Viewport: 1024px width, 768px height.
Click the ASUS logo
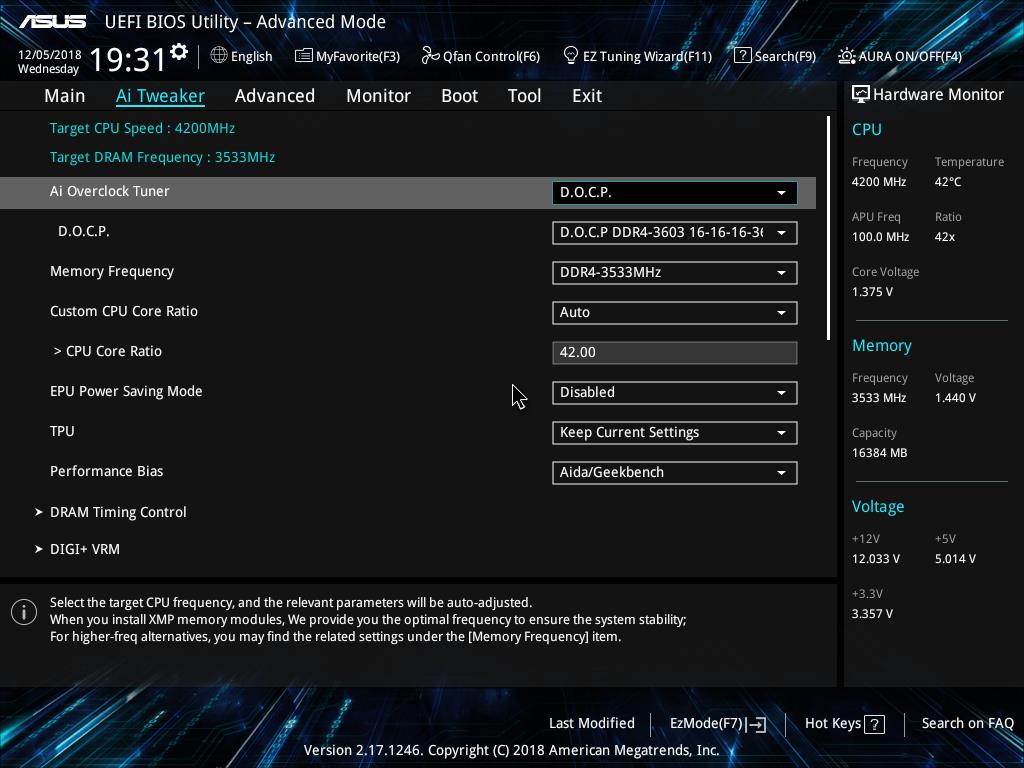point(52,22)
